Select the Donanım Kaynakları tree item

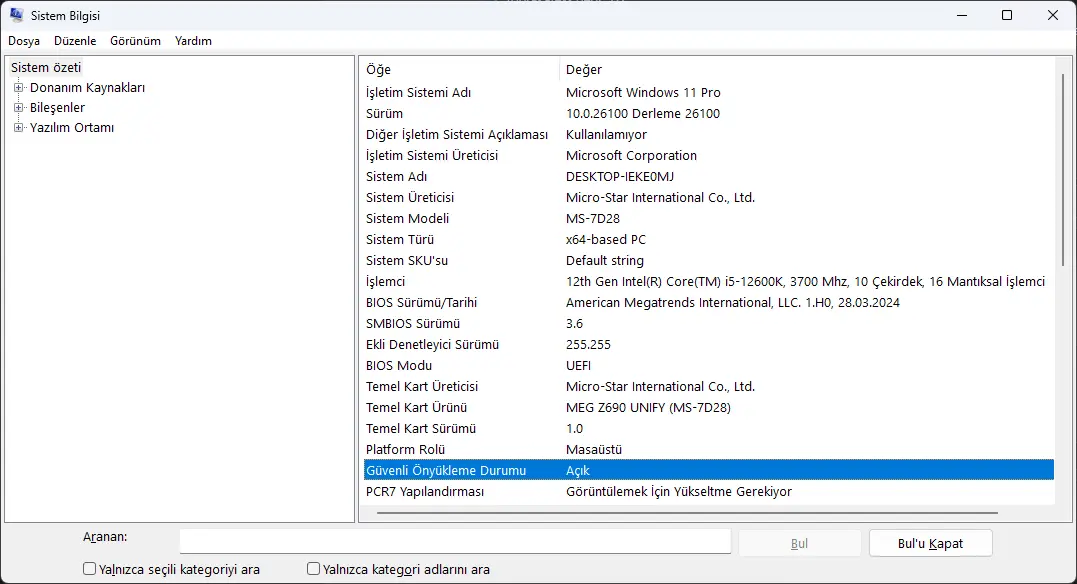pyautogui.click(x=87, y=87)
